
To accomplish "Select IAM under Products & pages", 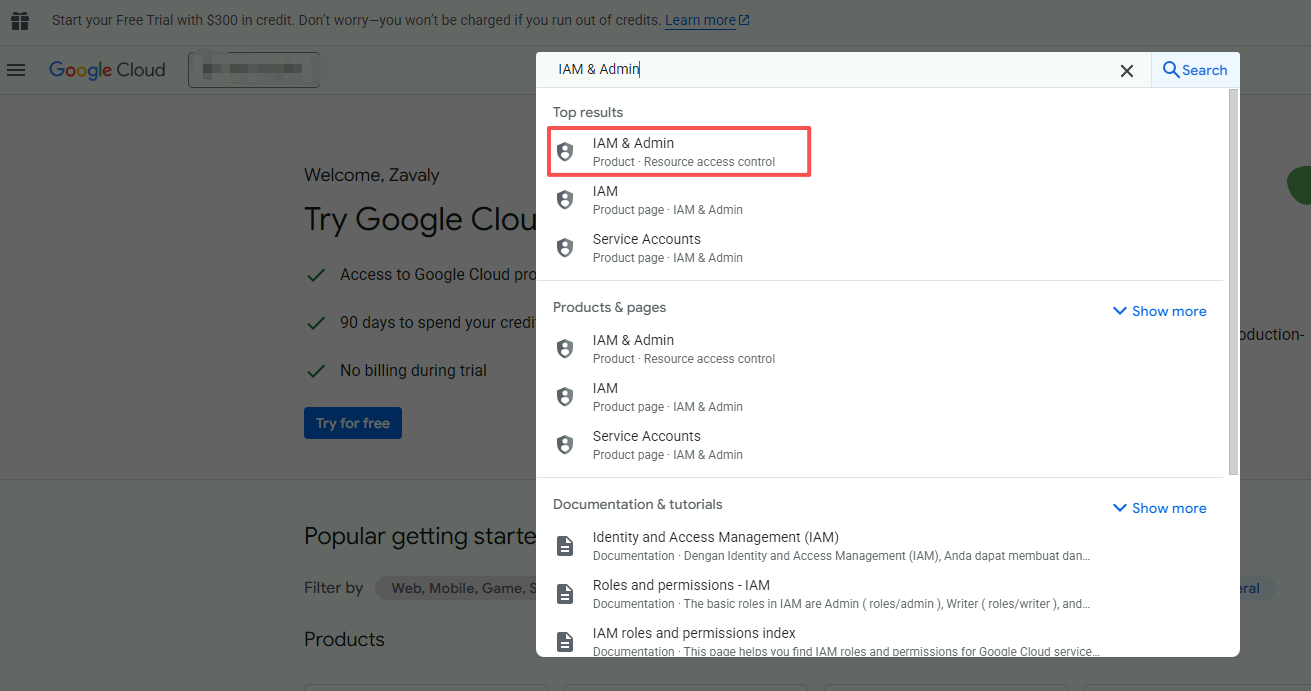I will pyautogui.click(x=879, y=397).
